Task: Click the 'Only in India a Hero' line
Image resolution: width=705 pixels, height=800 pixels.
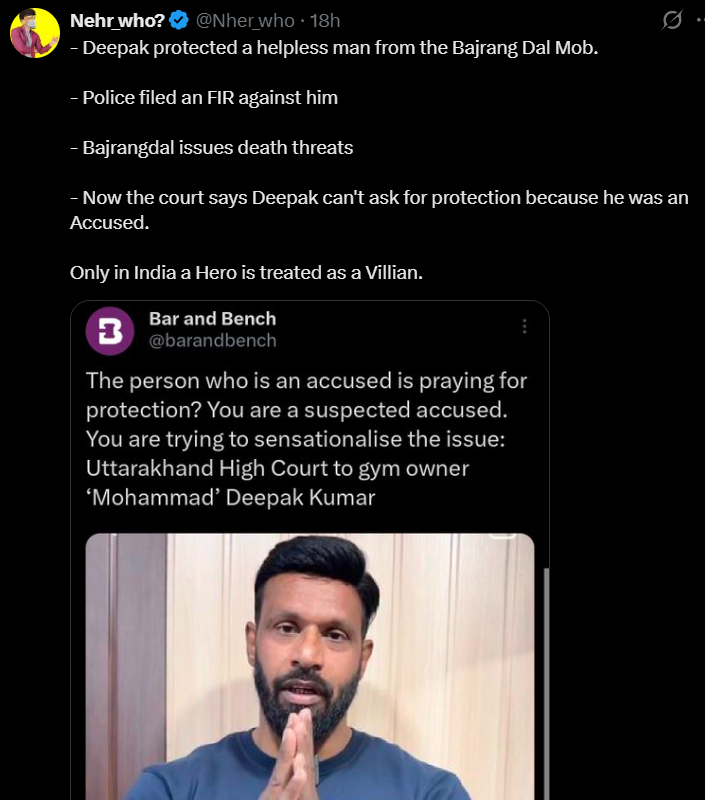Action: click(x=246, y=272)
